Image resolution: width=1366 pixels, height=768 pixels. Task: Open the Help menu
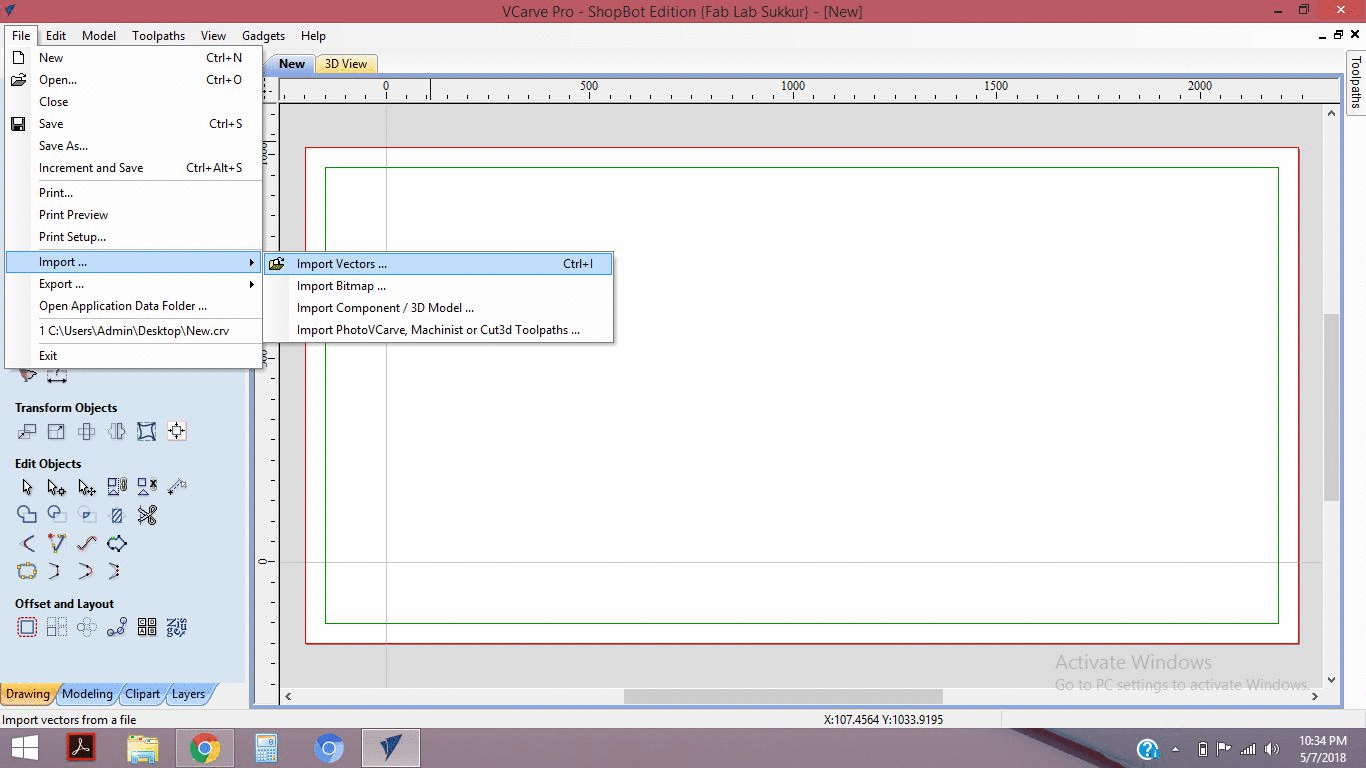tap(313, 36)
